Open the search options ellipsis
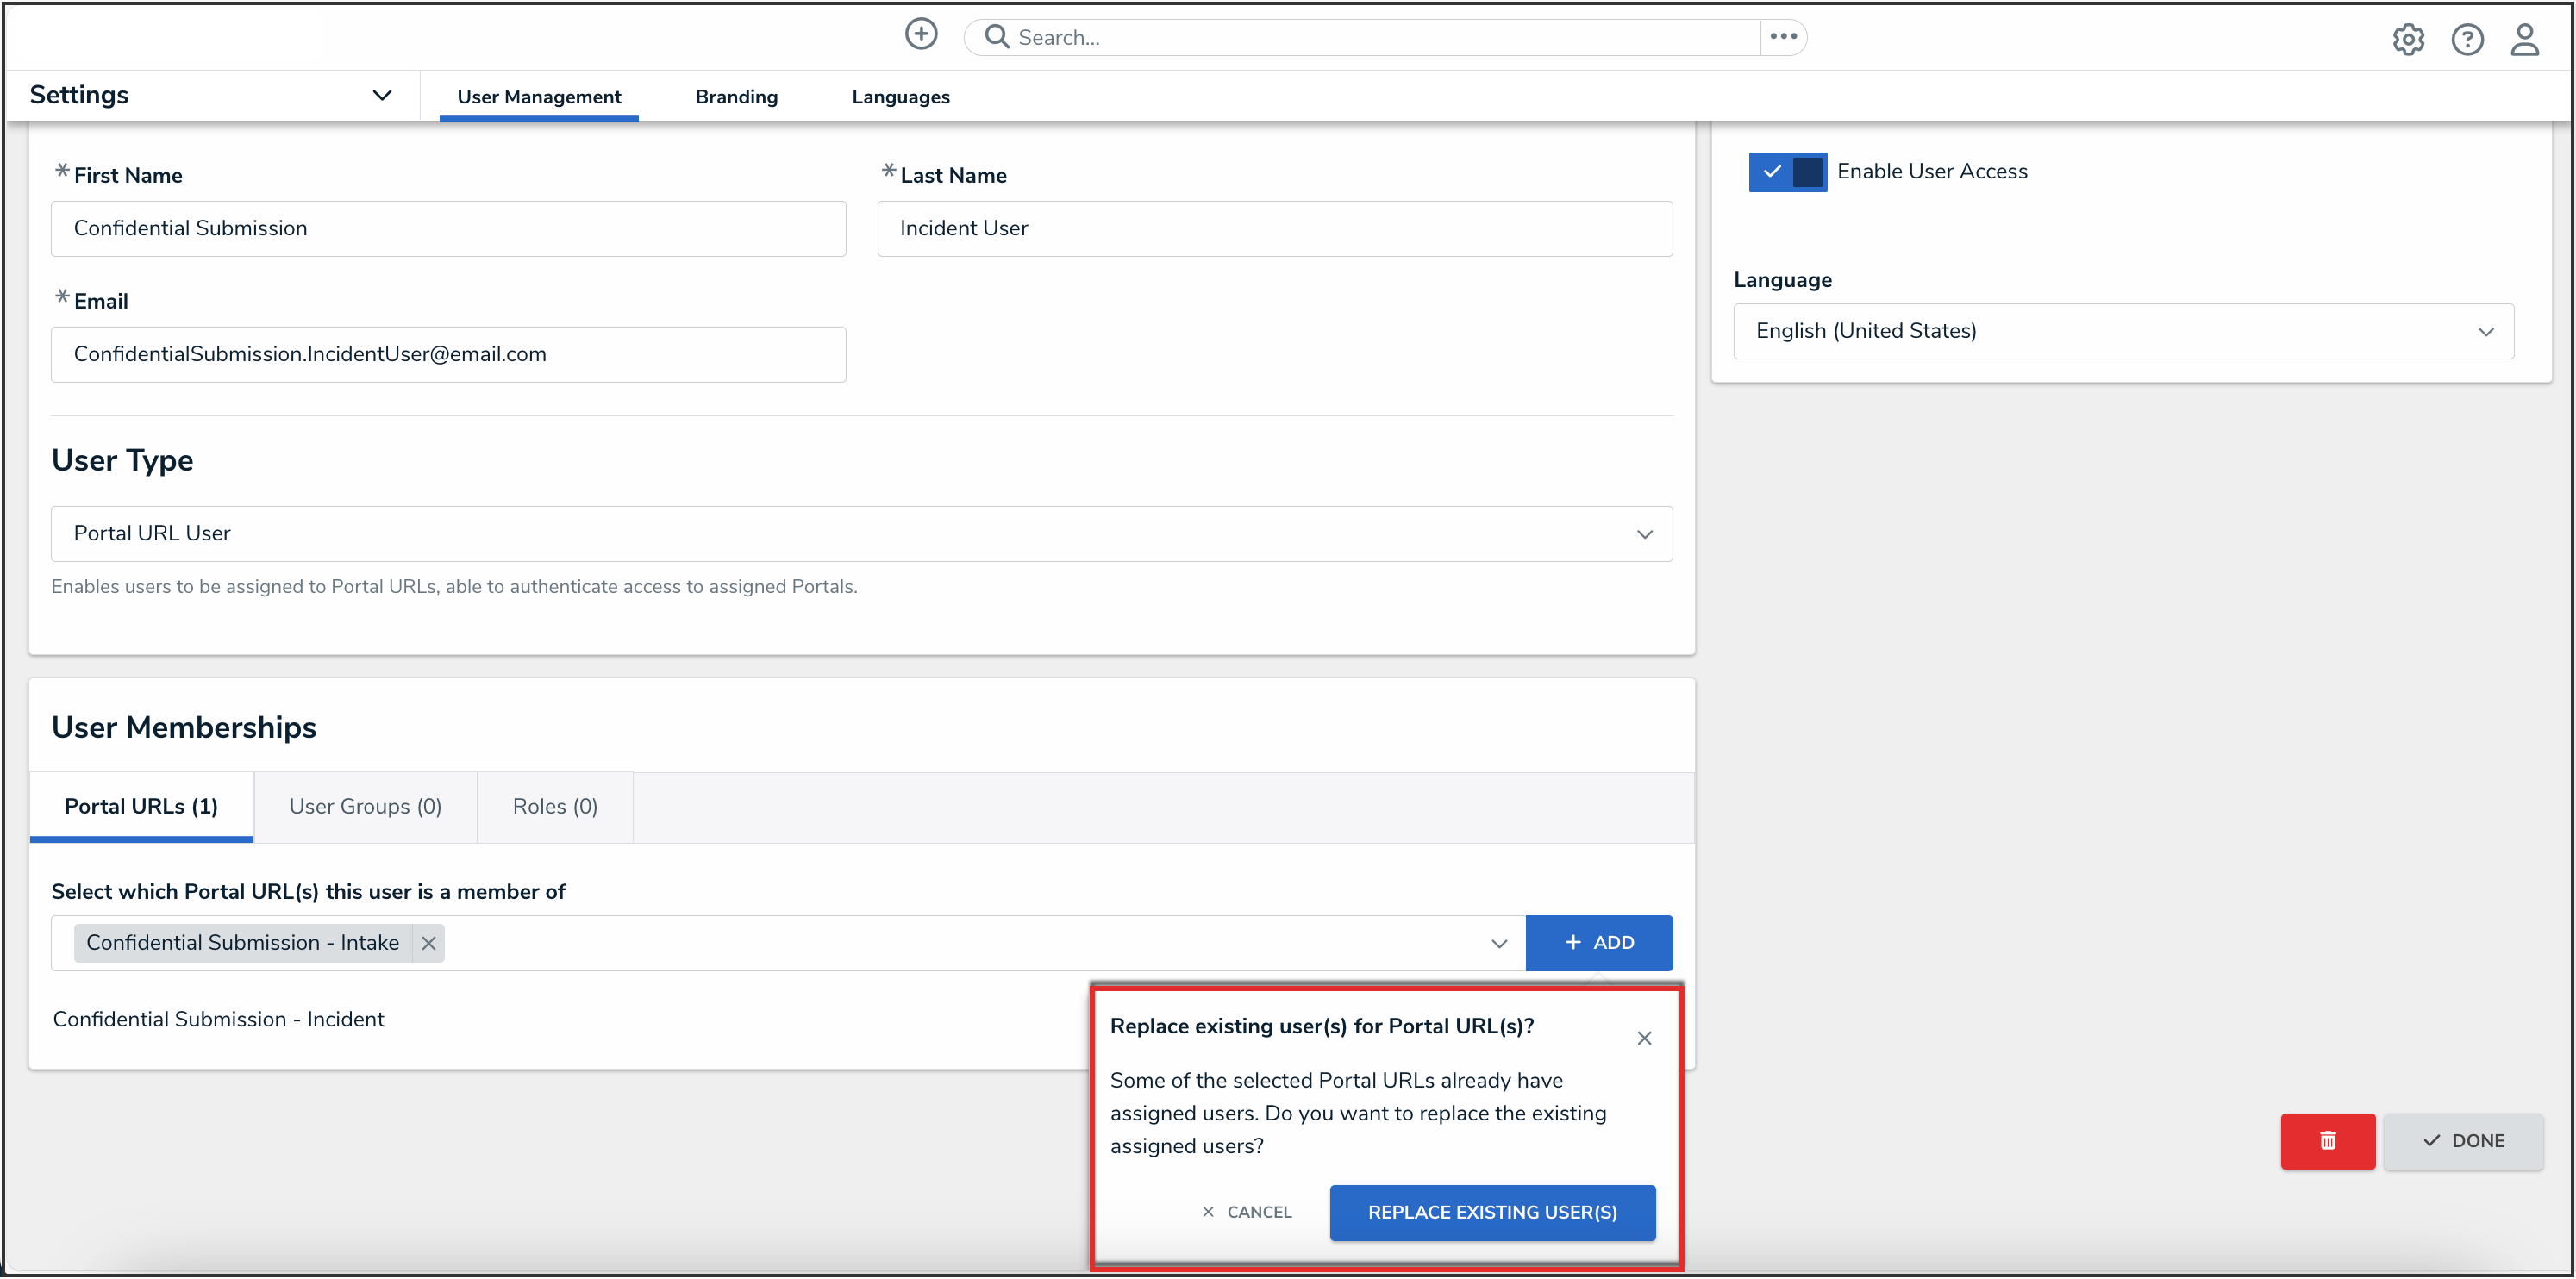The height and width of the screenshot is (1279, 2576). [x=1783, y=37]
